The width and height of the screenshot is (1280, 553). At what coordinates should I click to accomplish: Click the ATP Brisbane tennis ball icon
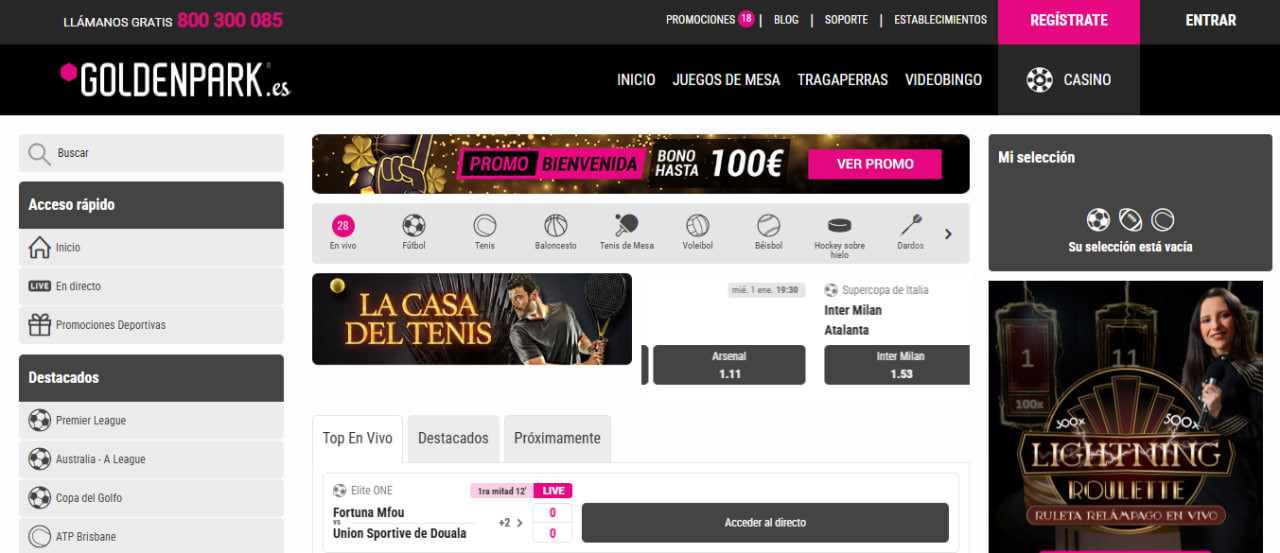click(40, 537)
